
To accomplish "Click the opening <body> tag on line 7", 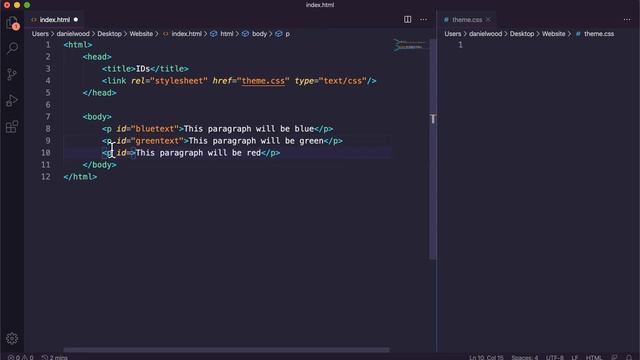I will point(97,117).
